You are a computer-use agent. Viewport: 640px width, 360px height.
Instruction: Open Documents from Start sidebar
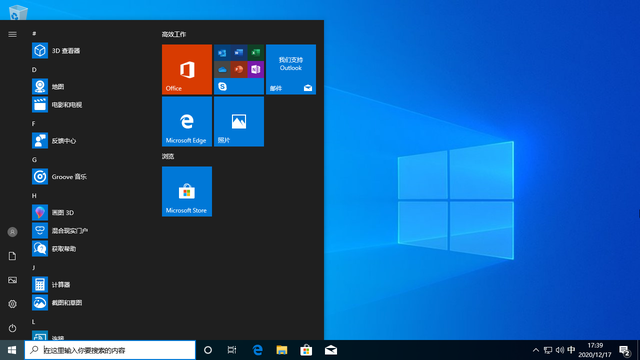(x=12, y=256)
